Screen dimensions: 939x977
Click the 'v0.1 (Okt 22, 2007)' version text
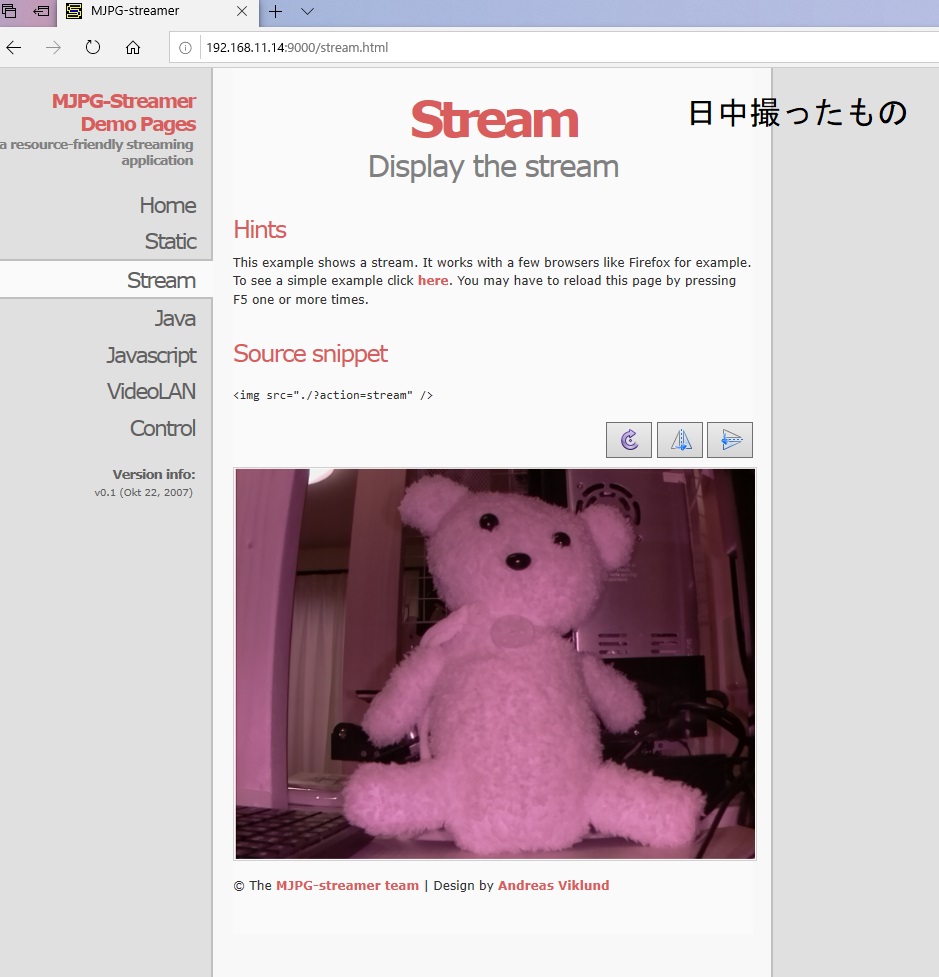tap(143, 492)
